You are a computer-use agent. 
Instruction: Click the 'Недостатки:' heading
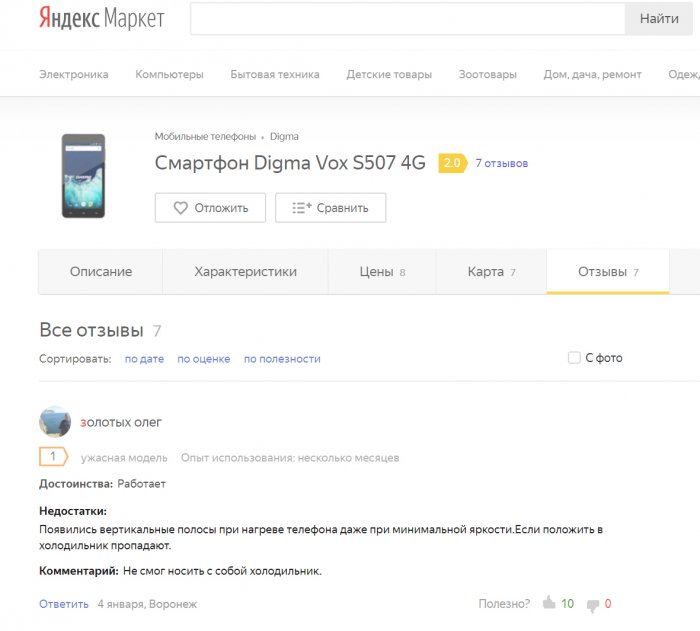73,511
